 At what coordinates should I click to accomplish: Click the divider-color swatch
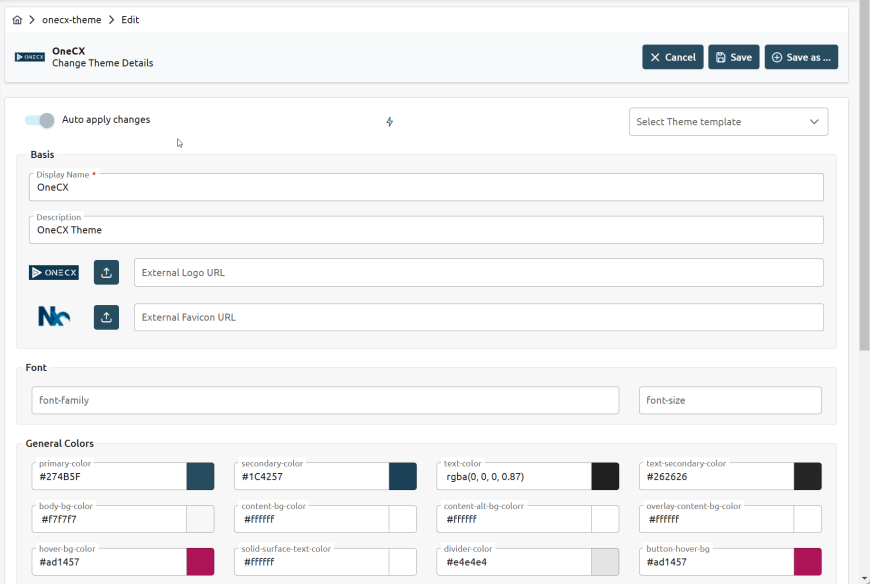[x=605, y=561]
